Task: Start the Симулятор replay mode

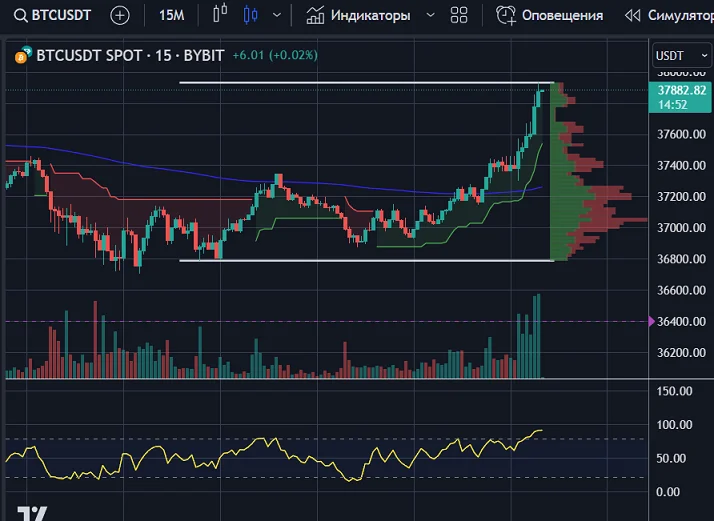Action: pos(680,15)
